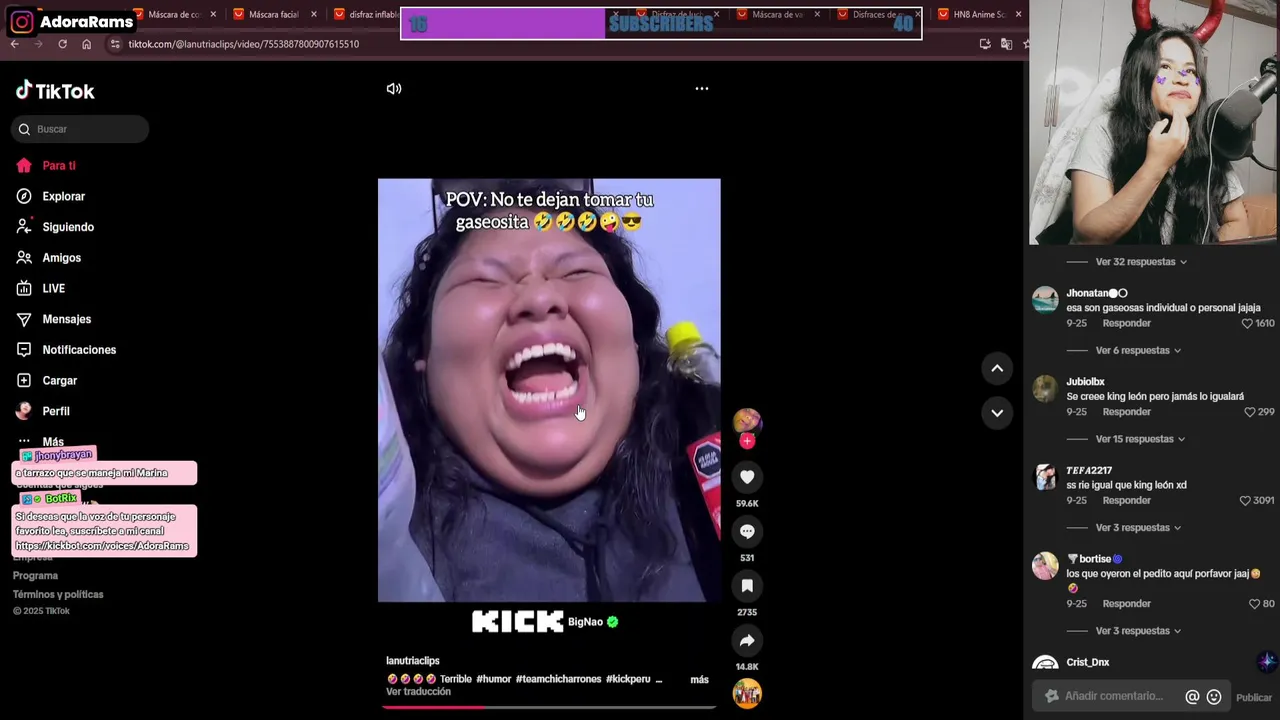This screenshot has height=720, width=1280.
Task: Seek along the video progress bar
Action: [x=549, y=707]
